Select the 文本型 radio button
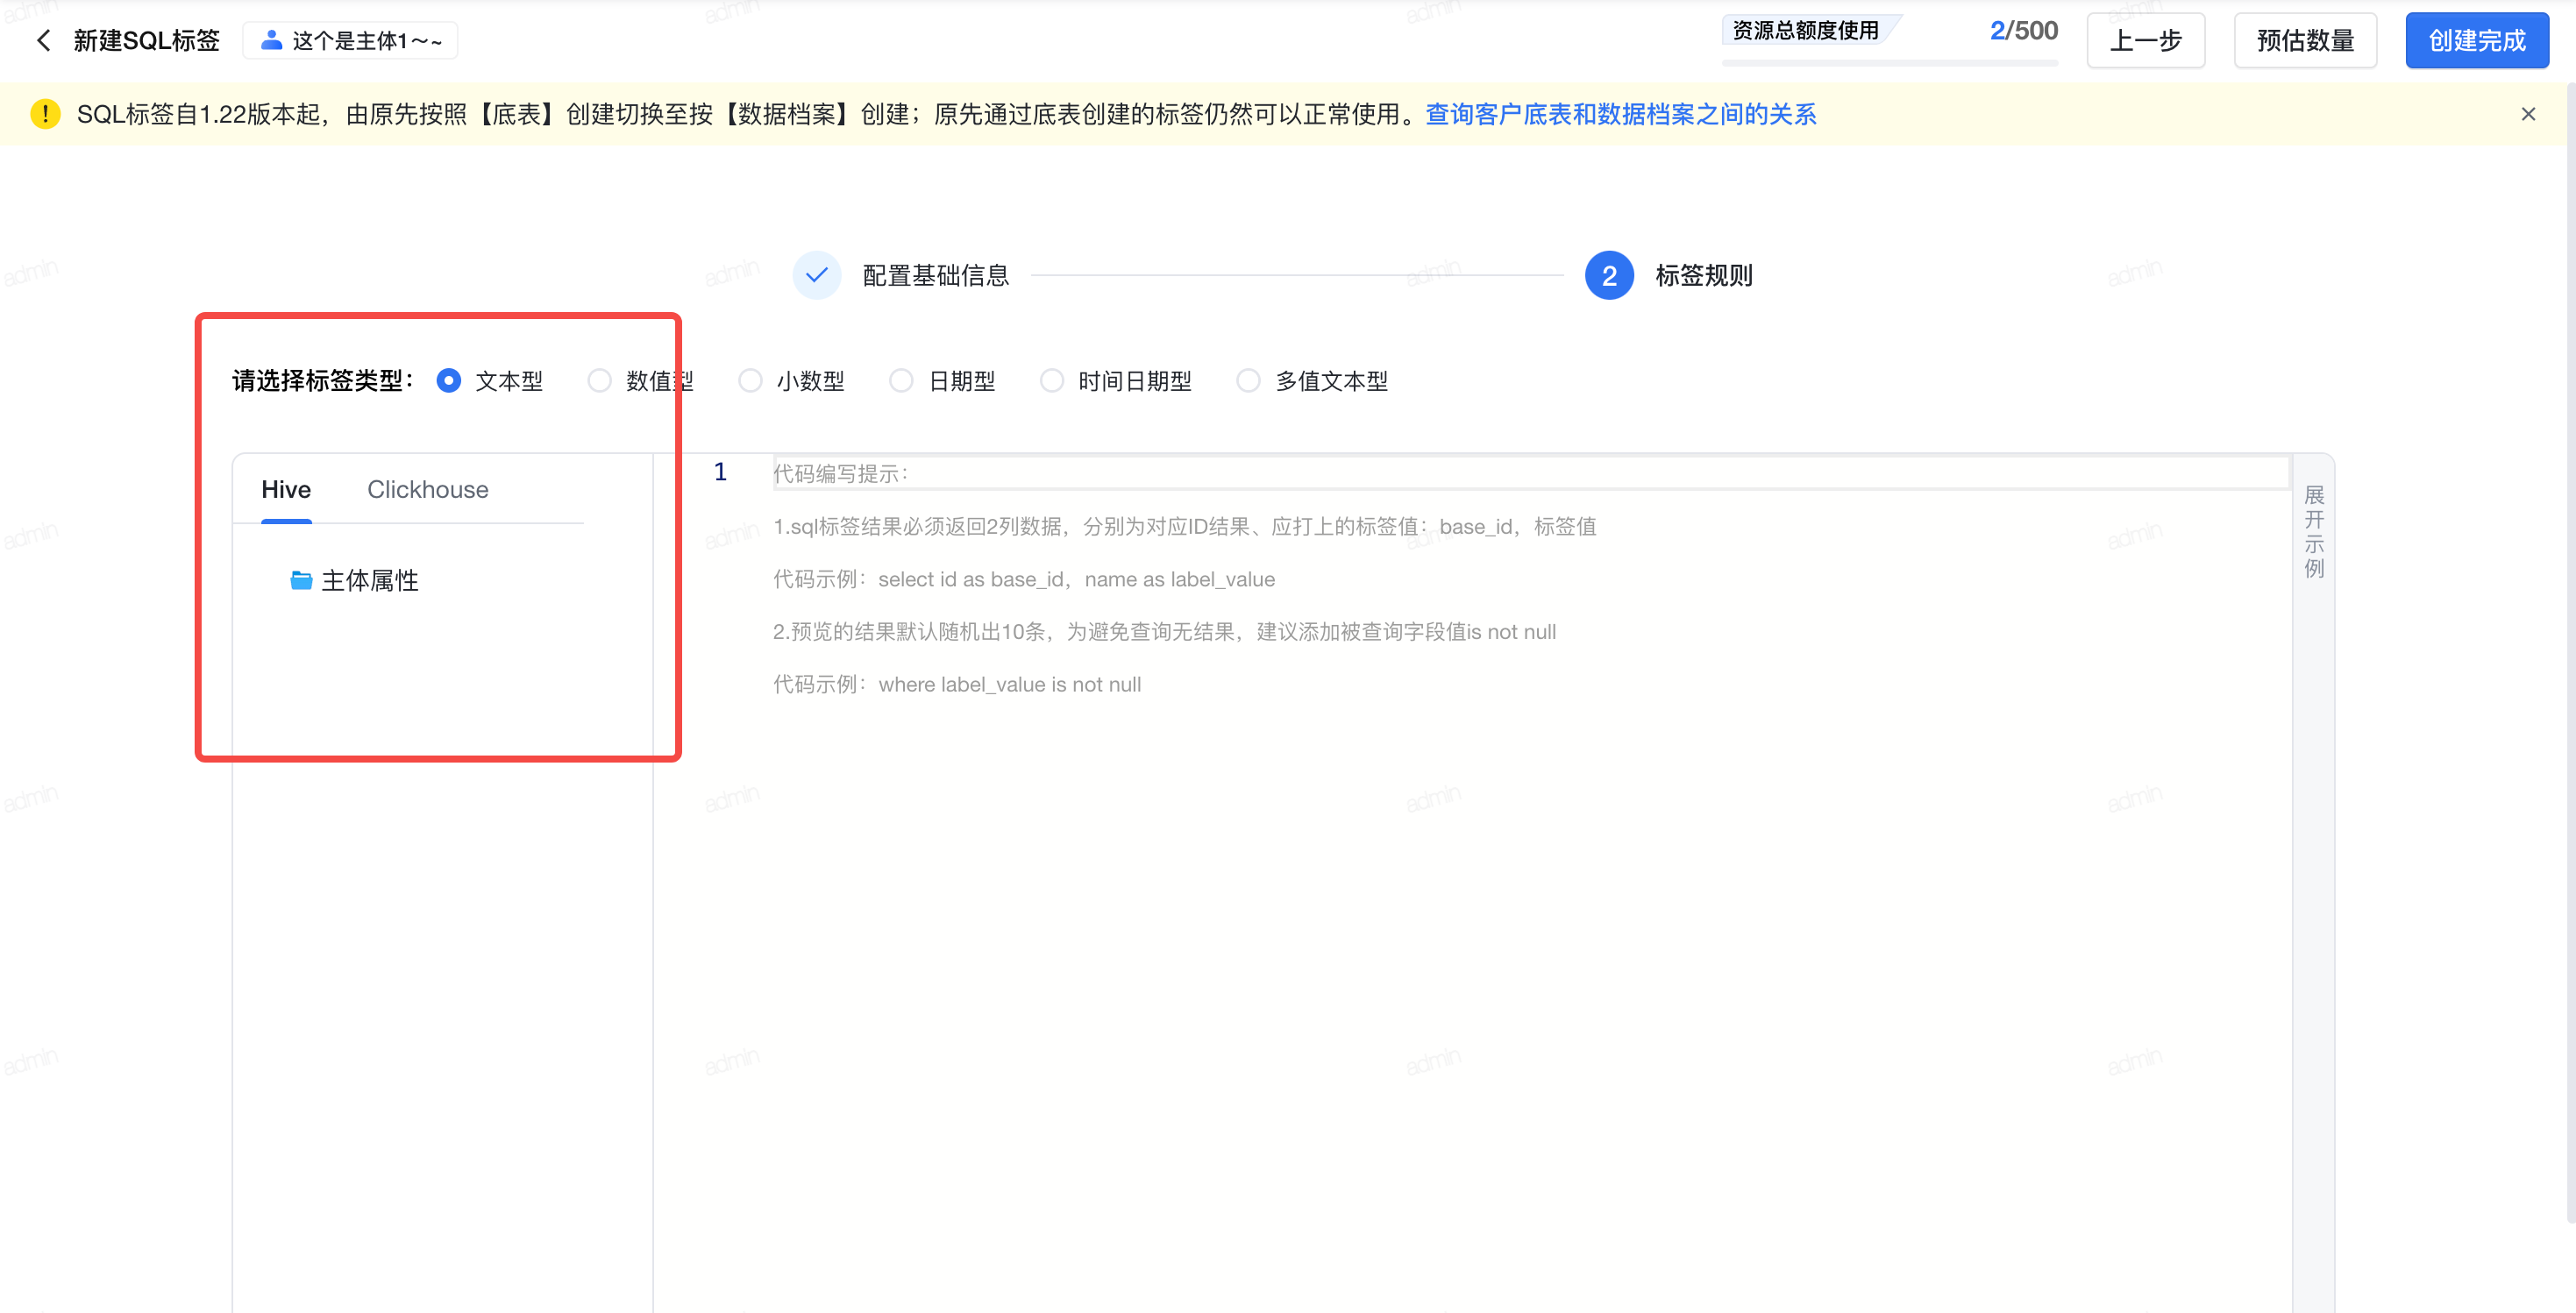 point(449,381)
